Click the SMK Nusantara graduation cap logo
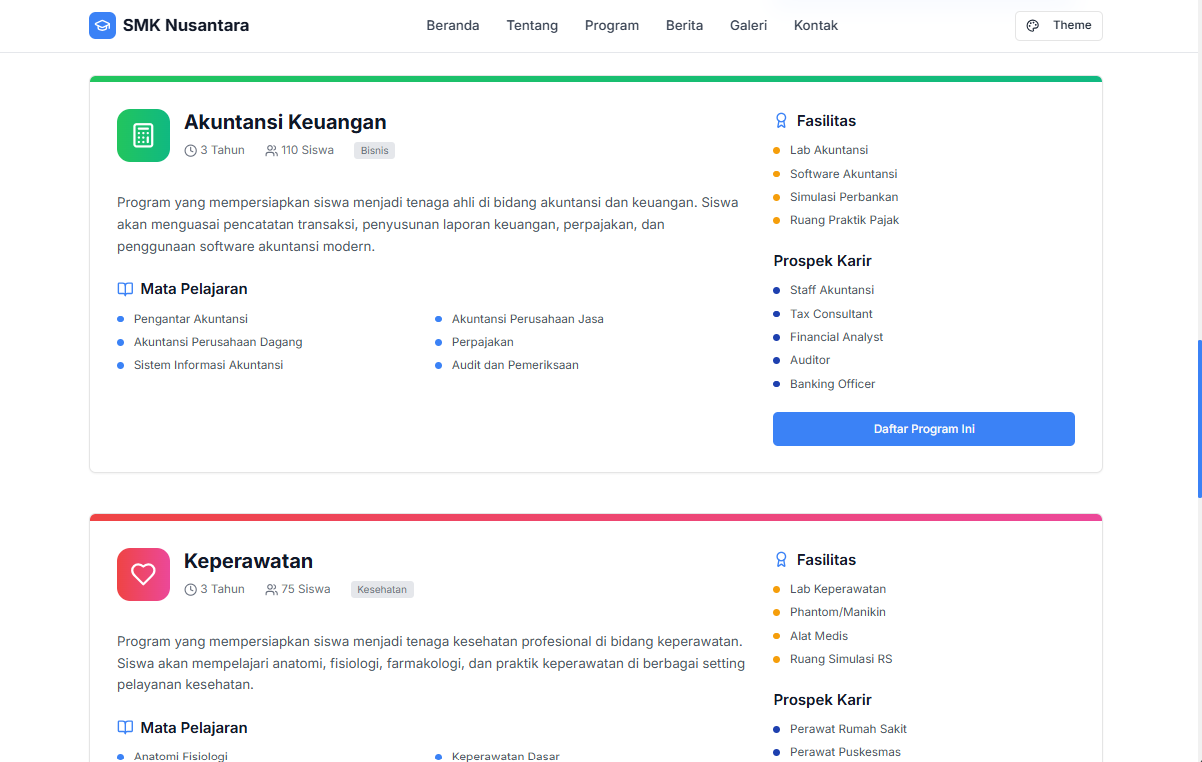Image resolution: width=1202 pixels, height=762 pixels. click(x=102, y=26)
